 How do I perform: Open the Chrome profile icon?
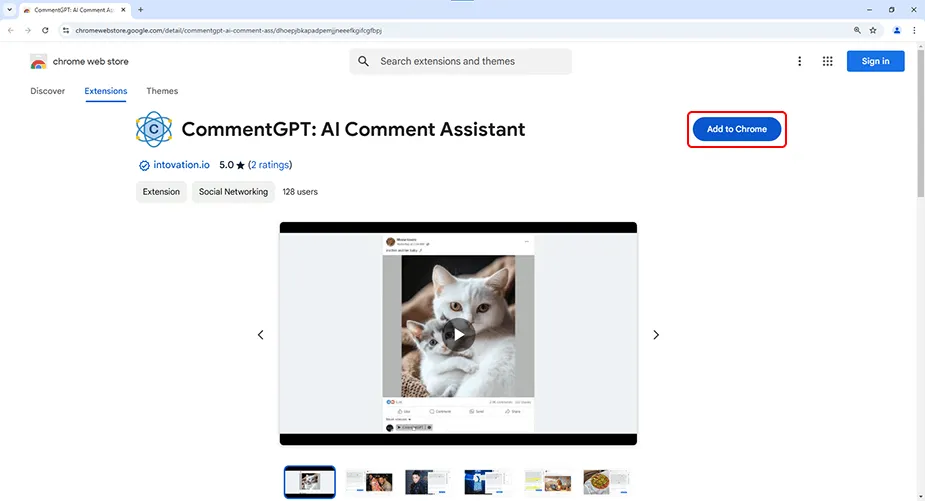897,31
